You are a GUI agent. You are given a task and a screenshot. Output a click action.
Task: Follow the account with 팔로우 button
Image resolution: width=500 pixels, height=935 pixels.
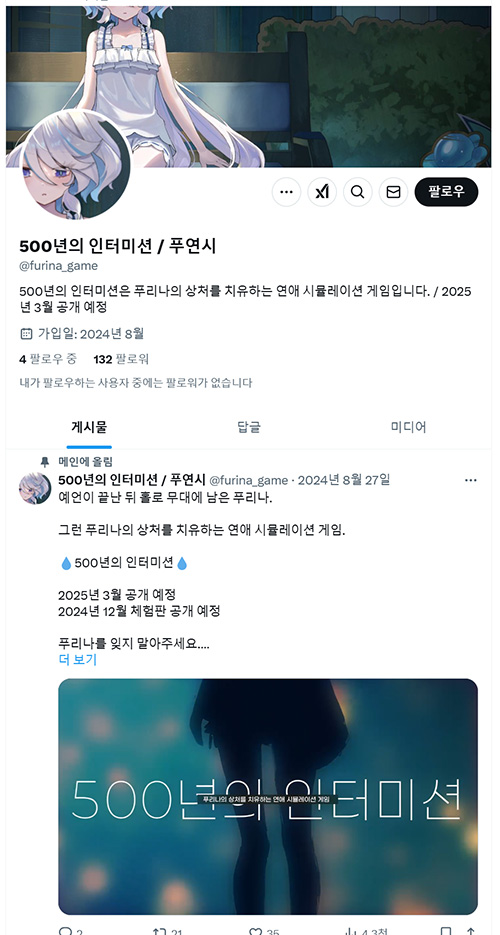tap(446, 192)
